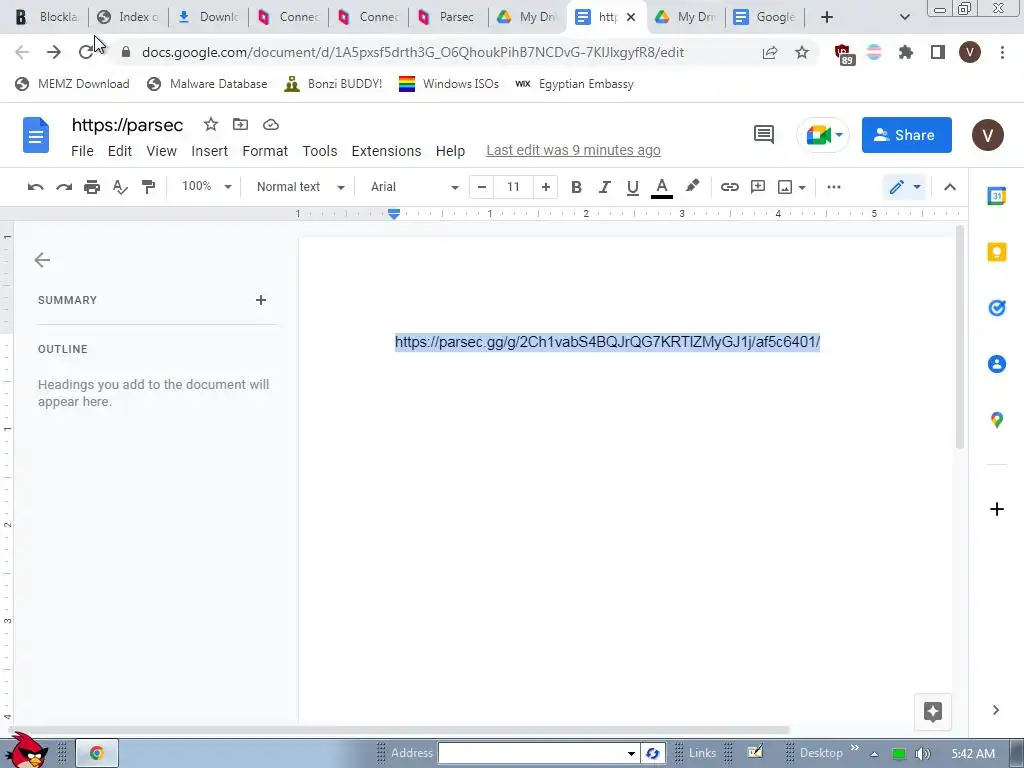
Task: Open the Google Meet call dropdown
Action: coord(822,135)
